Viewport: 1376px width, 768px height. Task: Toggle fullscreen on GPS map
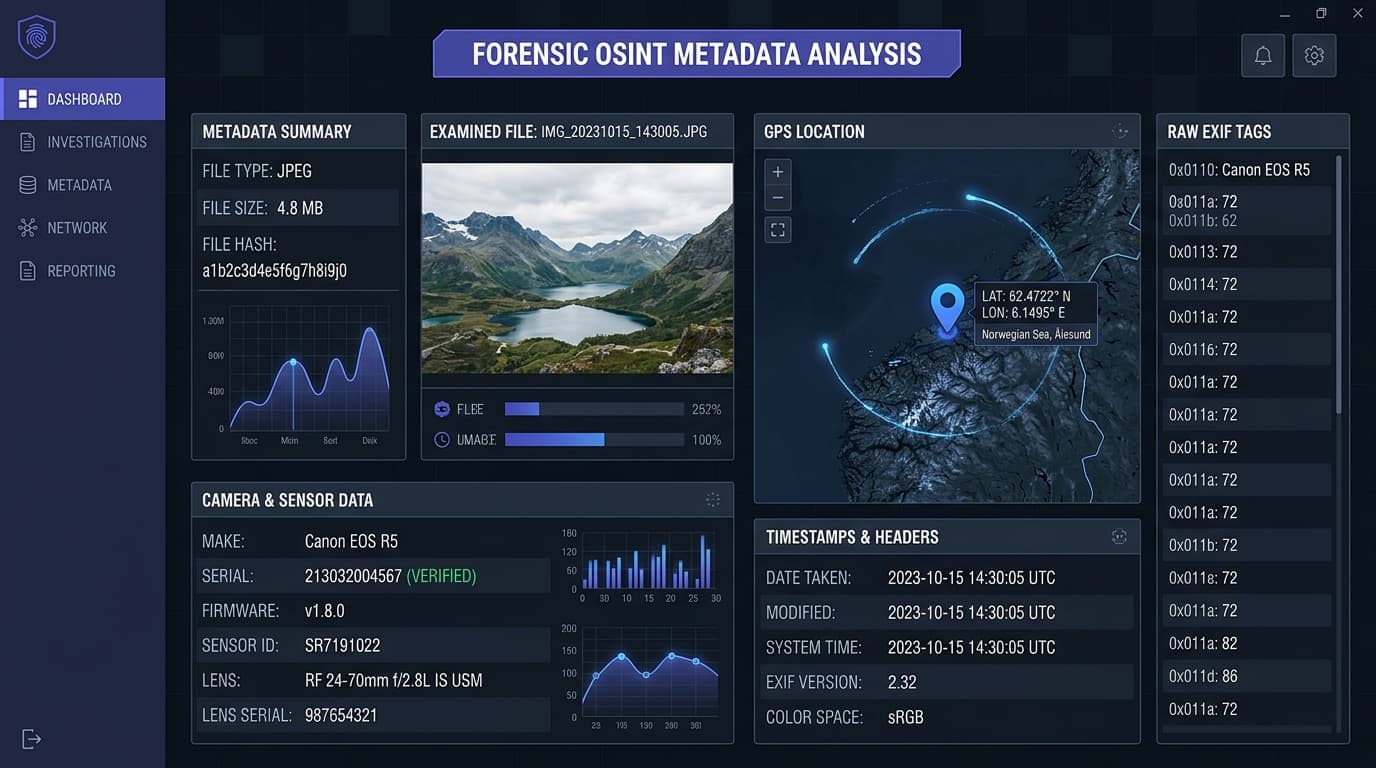[778, 230]
